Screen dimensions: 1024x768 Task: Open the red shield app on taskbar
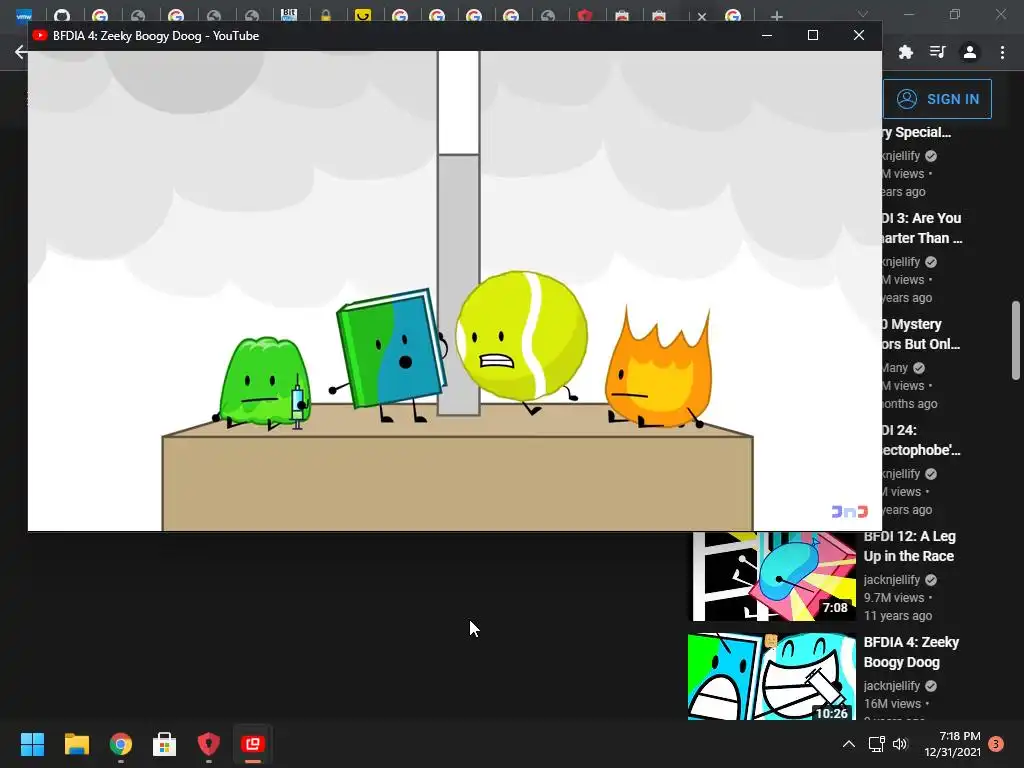[x=208, y=744]
